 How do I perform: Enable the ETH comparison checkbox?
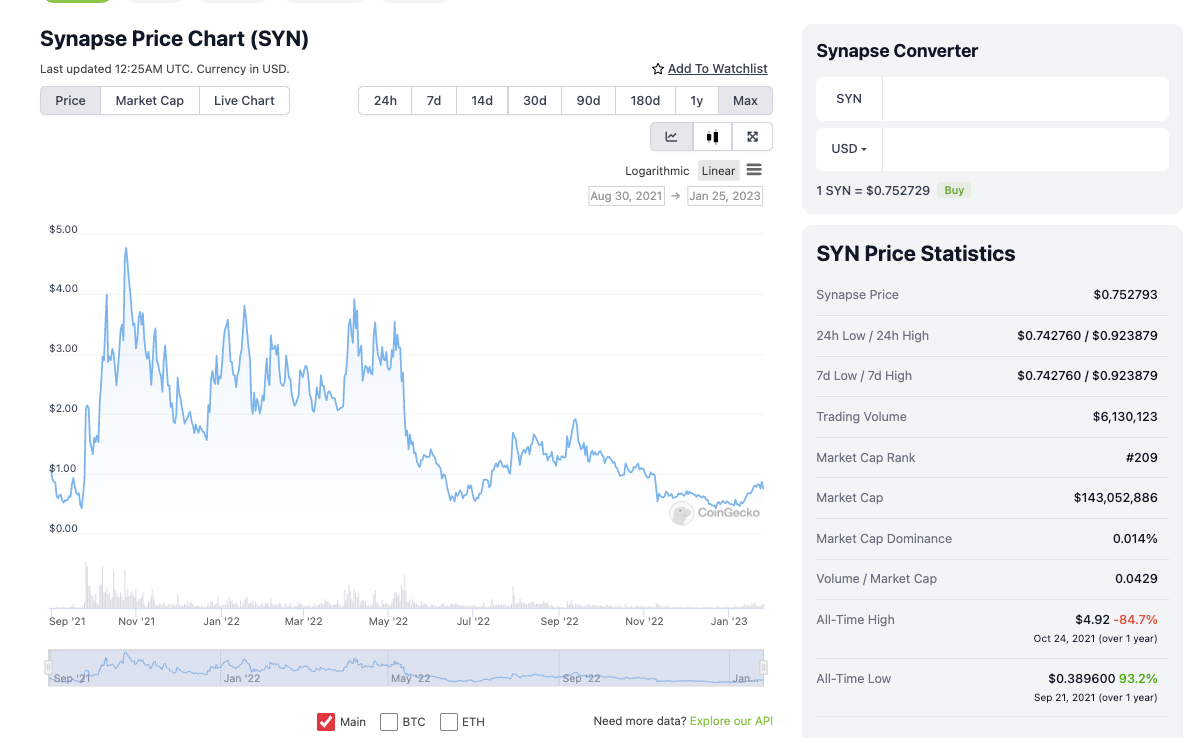click(x=449, y=721)
